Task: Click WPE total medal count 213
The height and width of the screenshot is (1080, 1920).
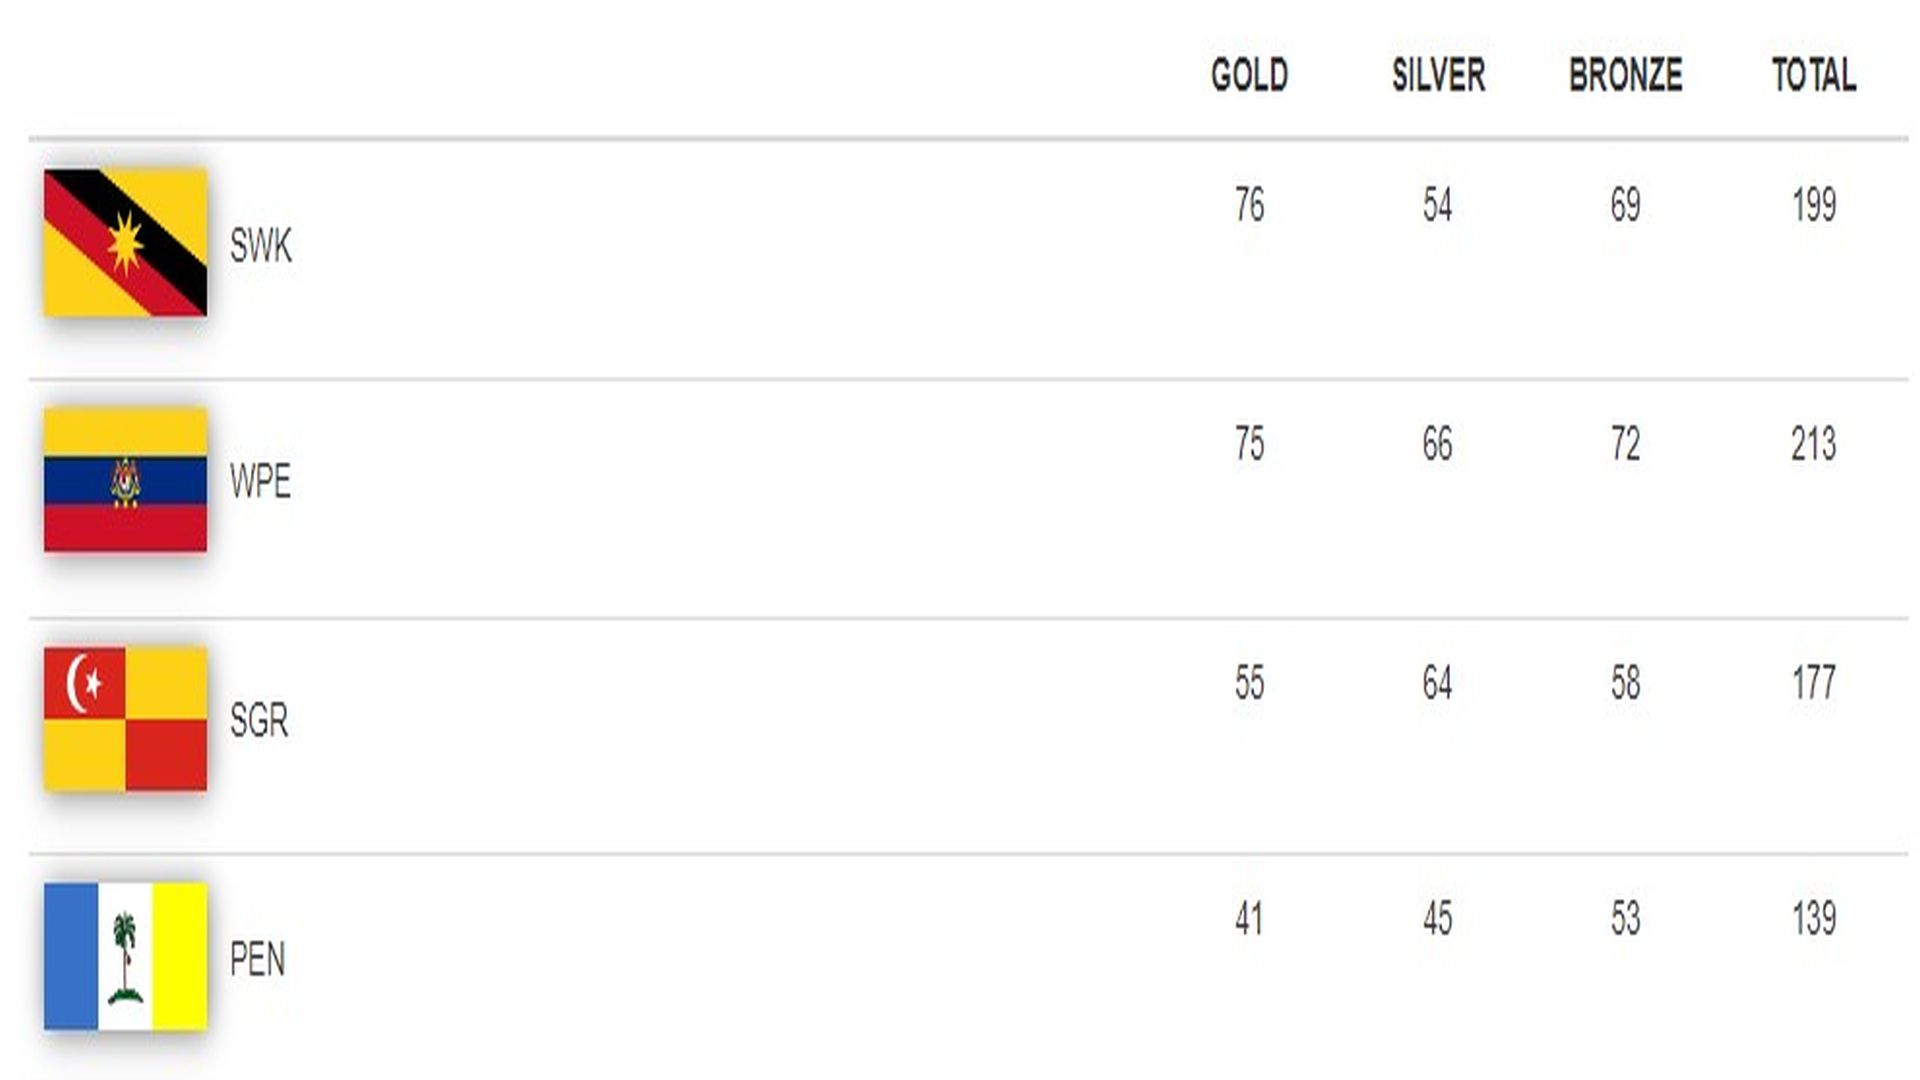Action: tap(1813, 444)
